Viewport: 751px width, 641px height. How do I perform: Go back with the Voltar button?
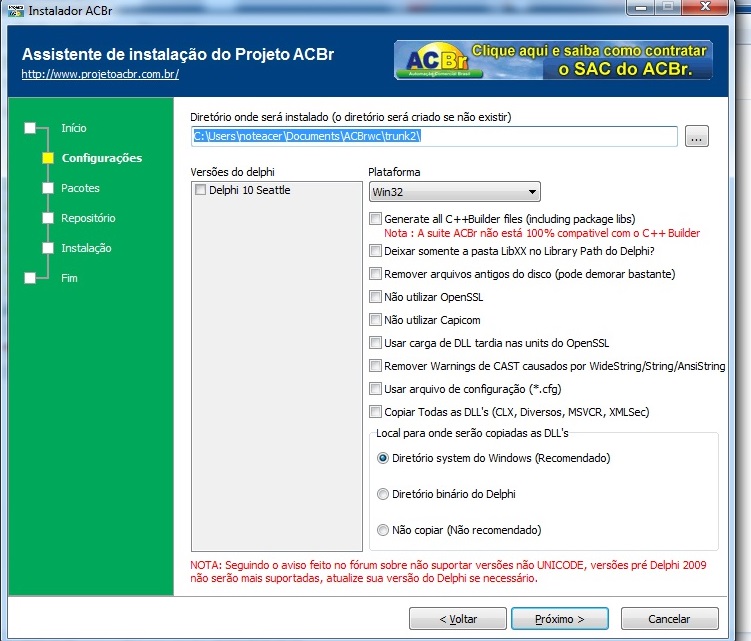(x=457, y=619)
